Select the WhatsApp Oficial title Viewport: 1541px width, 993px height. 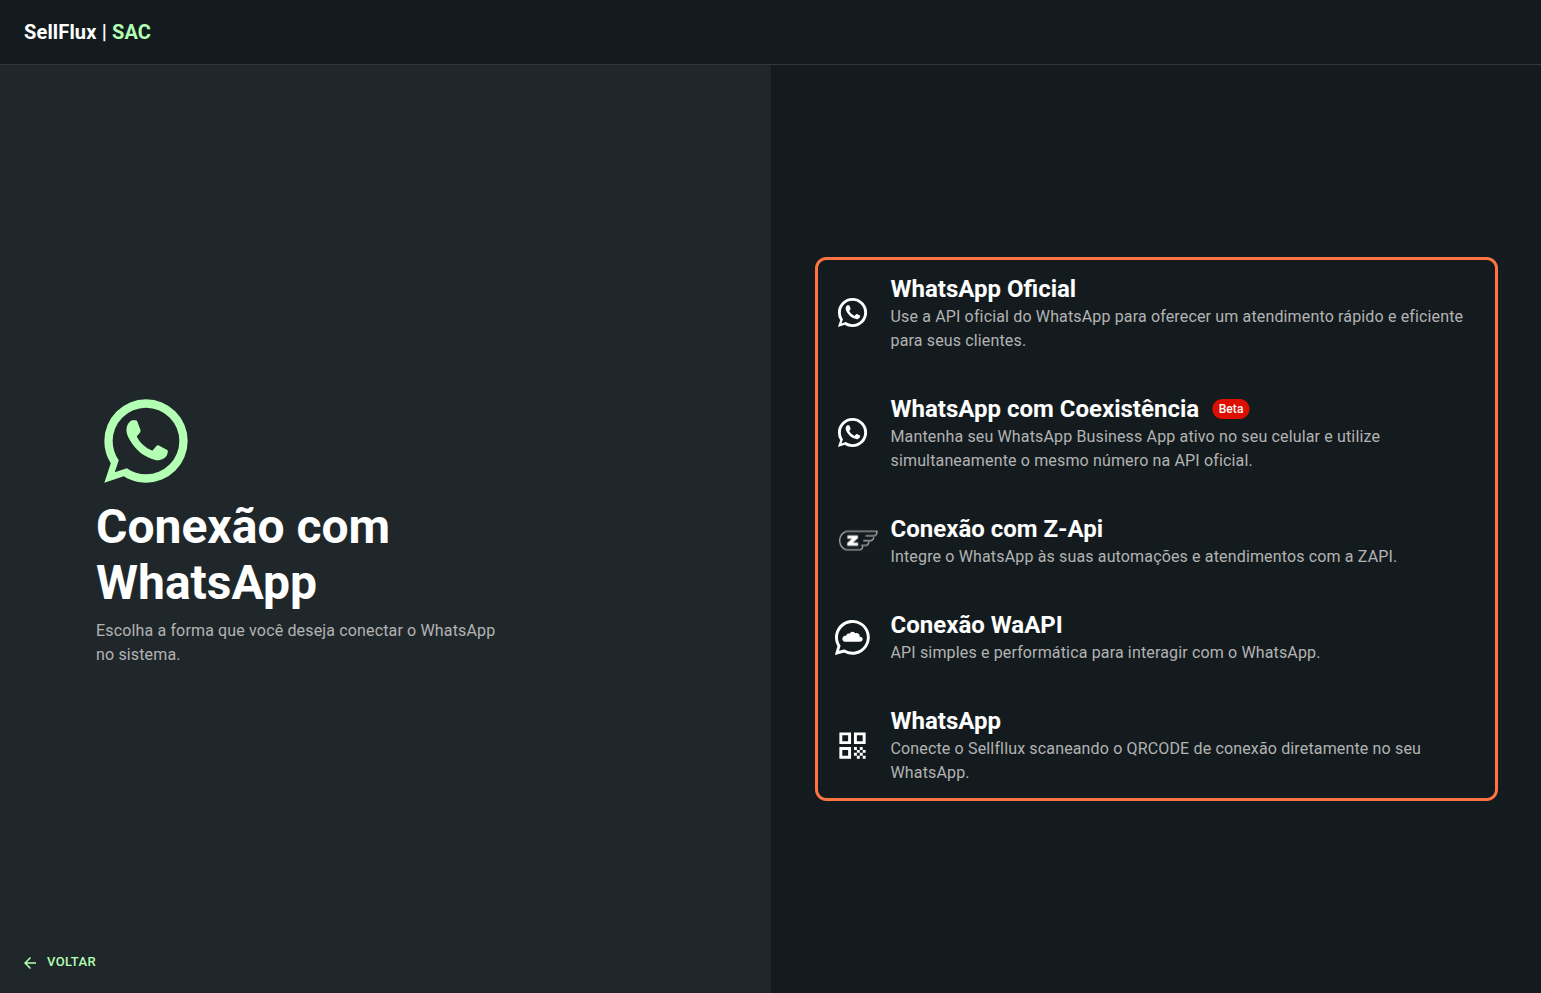point(982,289)
